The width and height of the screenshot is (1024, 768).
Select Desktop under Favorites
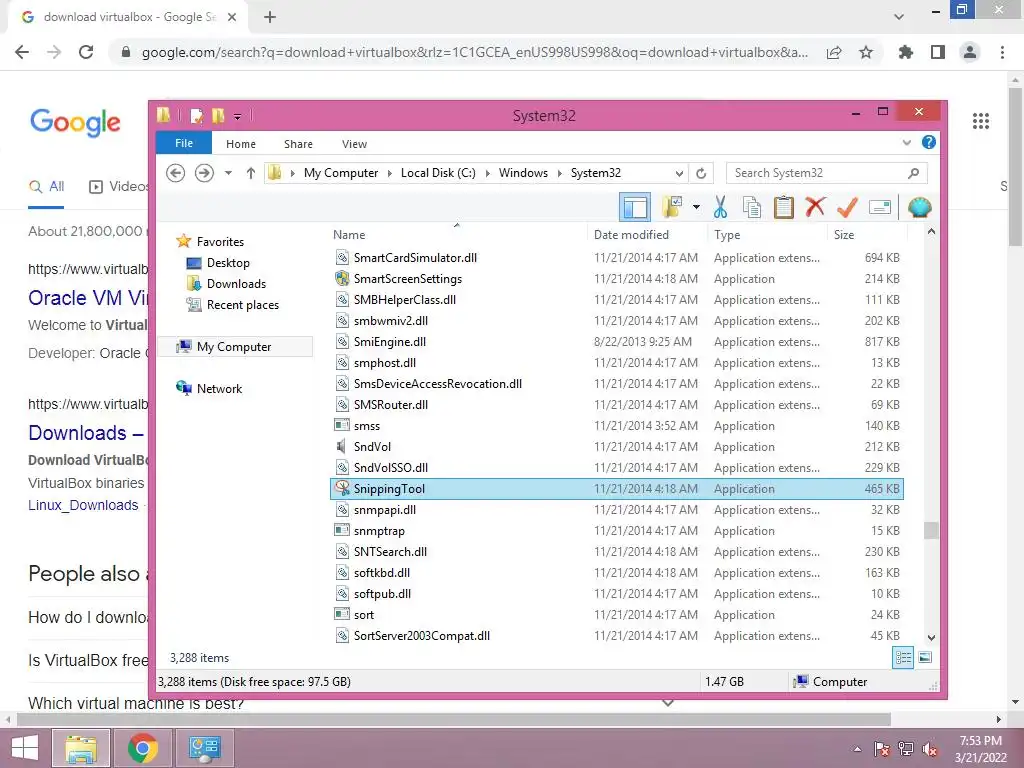(x=229, y=263)
